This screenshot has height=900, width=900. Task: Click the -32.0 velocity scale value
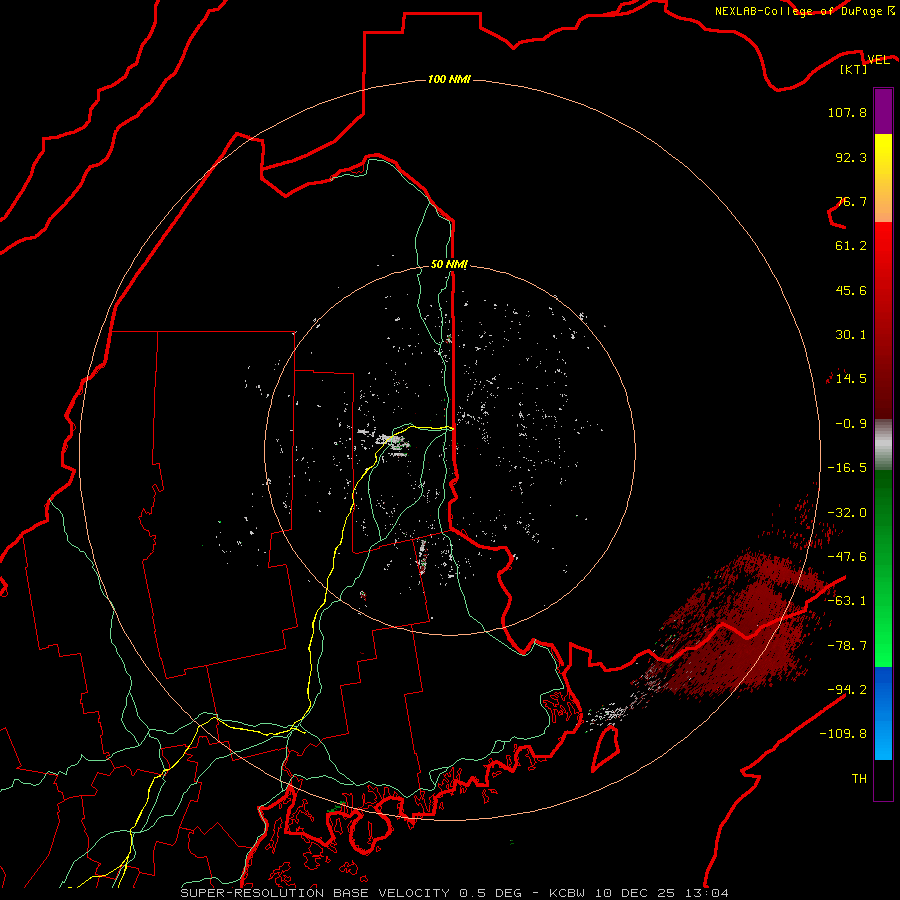(847, 513)
